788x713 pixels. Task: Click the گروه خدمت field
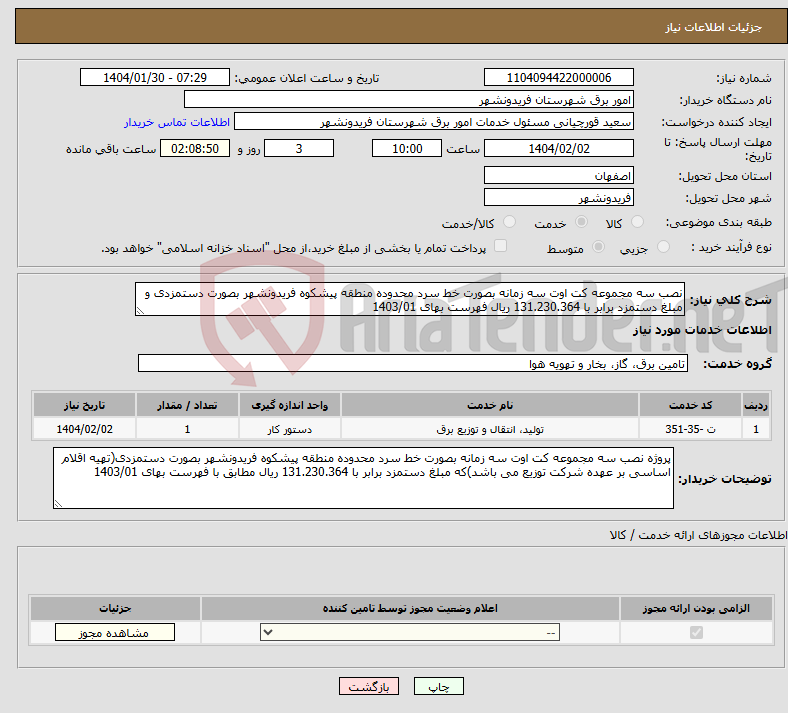[x=413, y=363]
